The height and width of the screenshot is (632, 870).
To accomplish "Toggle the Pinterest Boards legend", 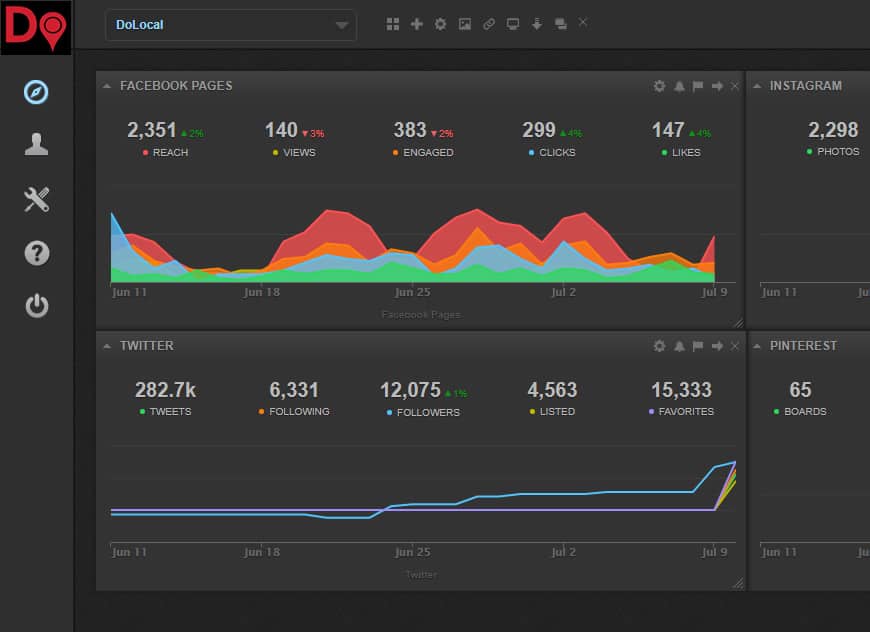I will (800, 412).
